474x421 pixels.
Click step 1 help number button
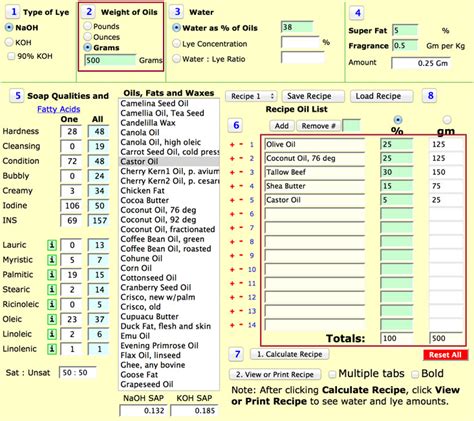click(x=14, y=12)
